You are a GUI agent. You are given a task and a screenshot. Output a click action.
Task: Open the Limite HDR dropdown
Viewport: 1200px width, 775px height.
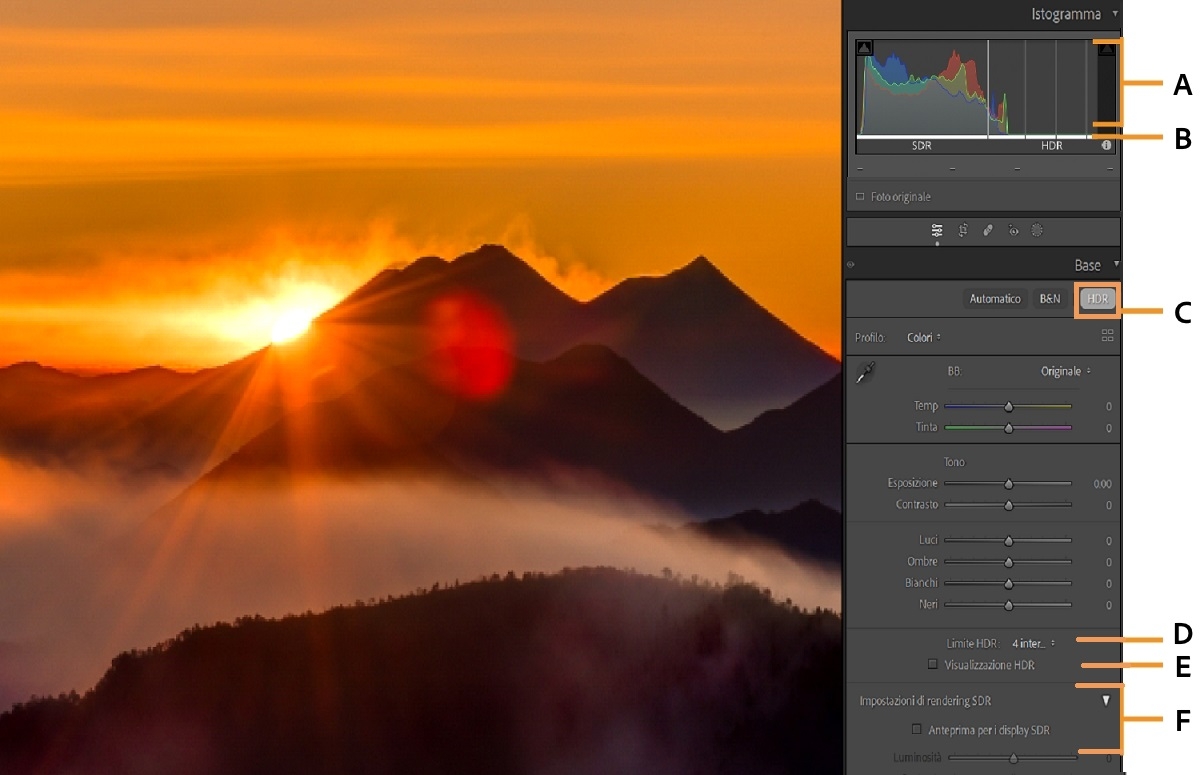point(1033,643)
